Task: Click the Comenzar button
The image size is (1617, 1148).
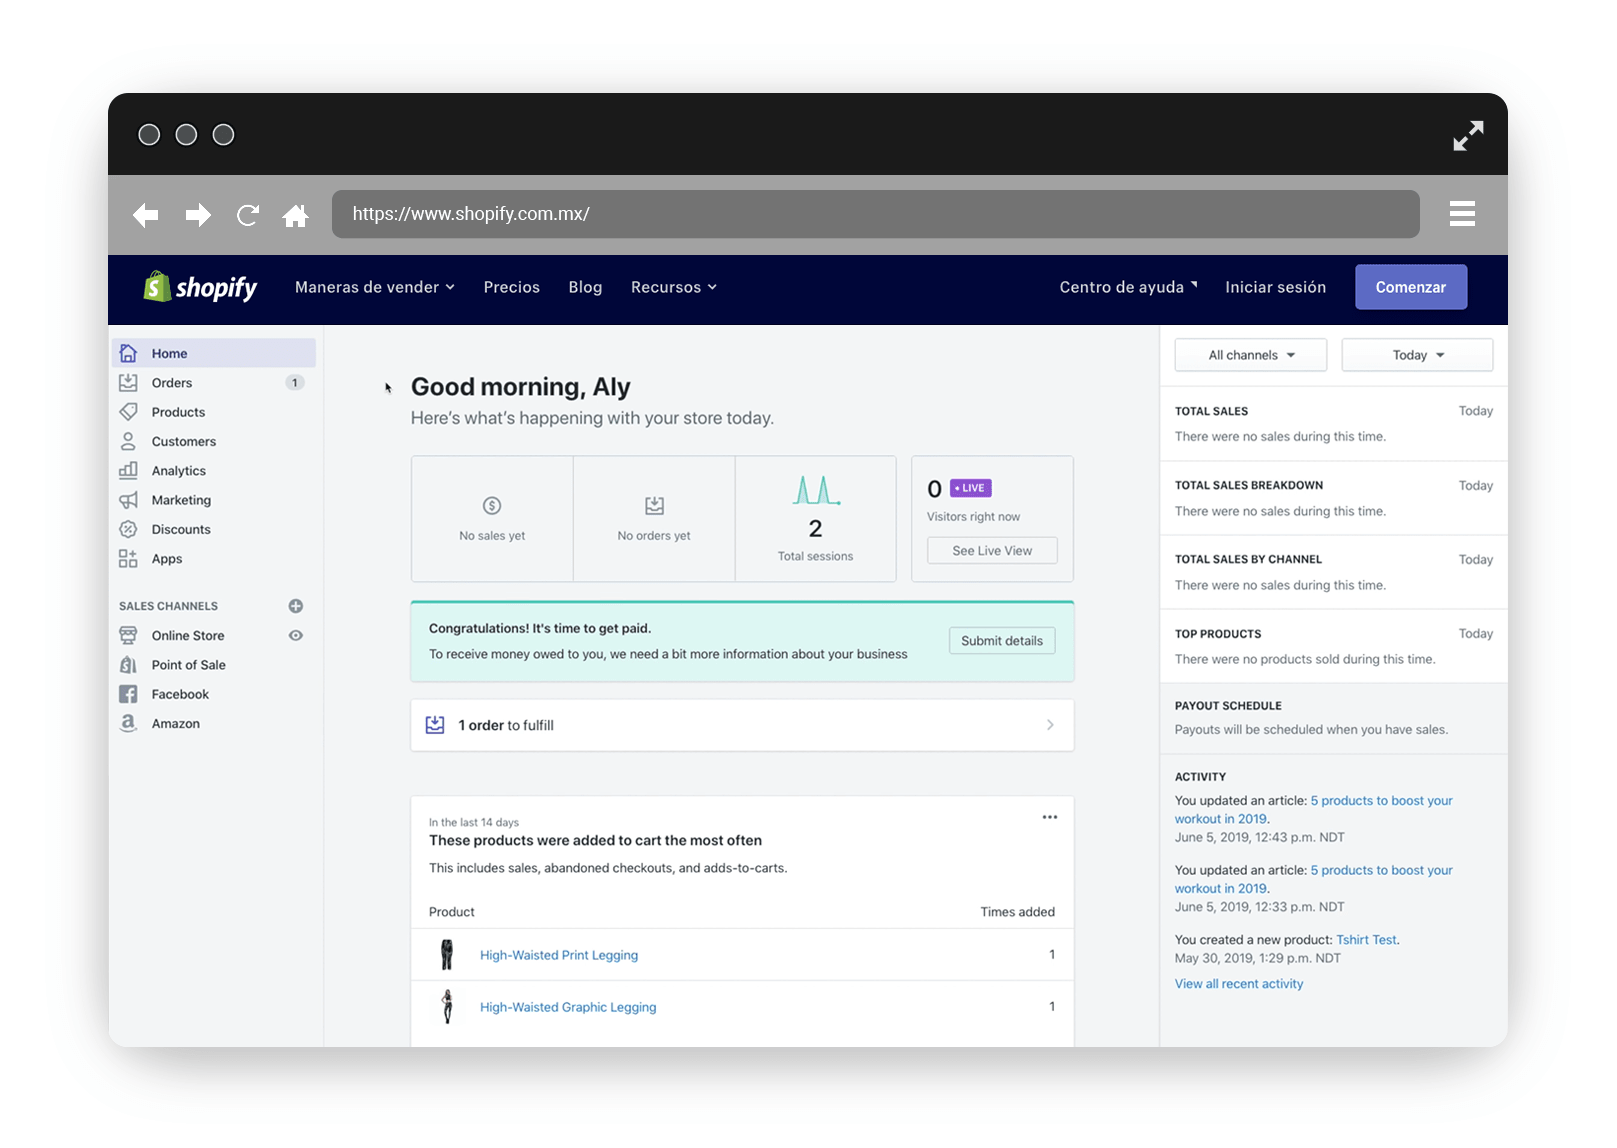Action: coord(1411,287)
